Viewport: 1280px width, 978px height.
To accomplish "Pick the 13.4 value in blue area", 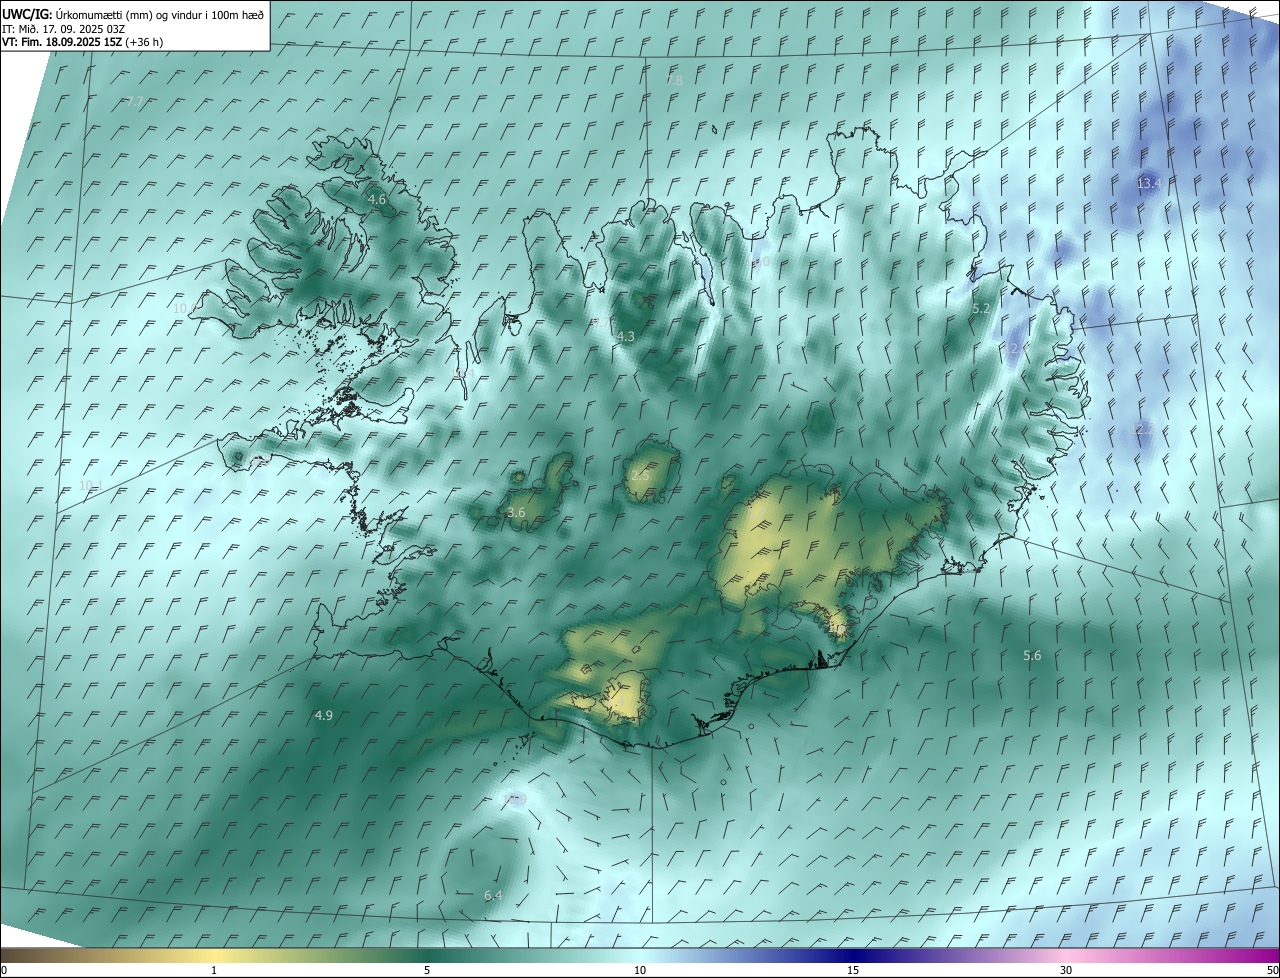I will (1150, 183).
